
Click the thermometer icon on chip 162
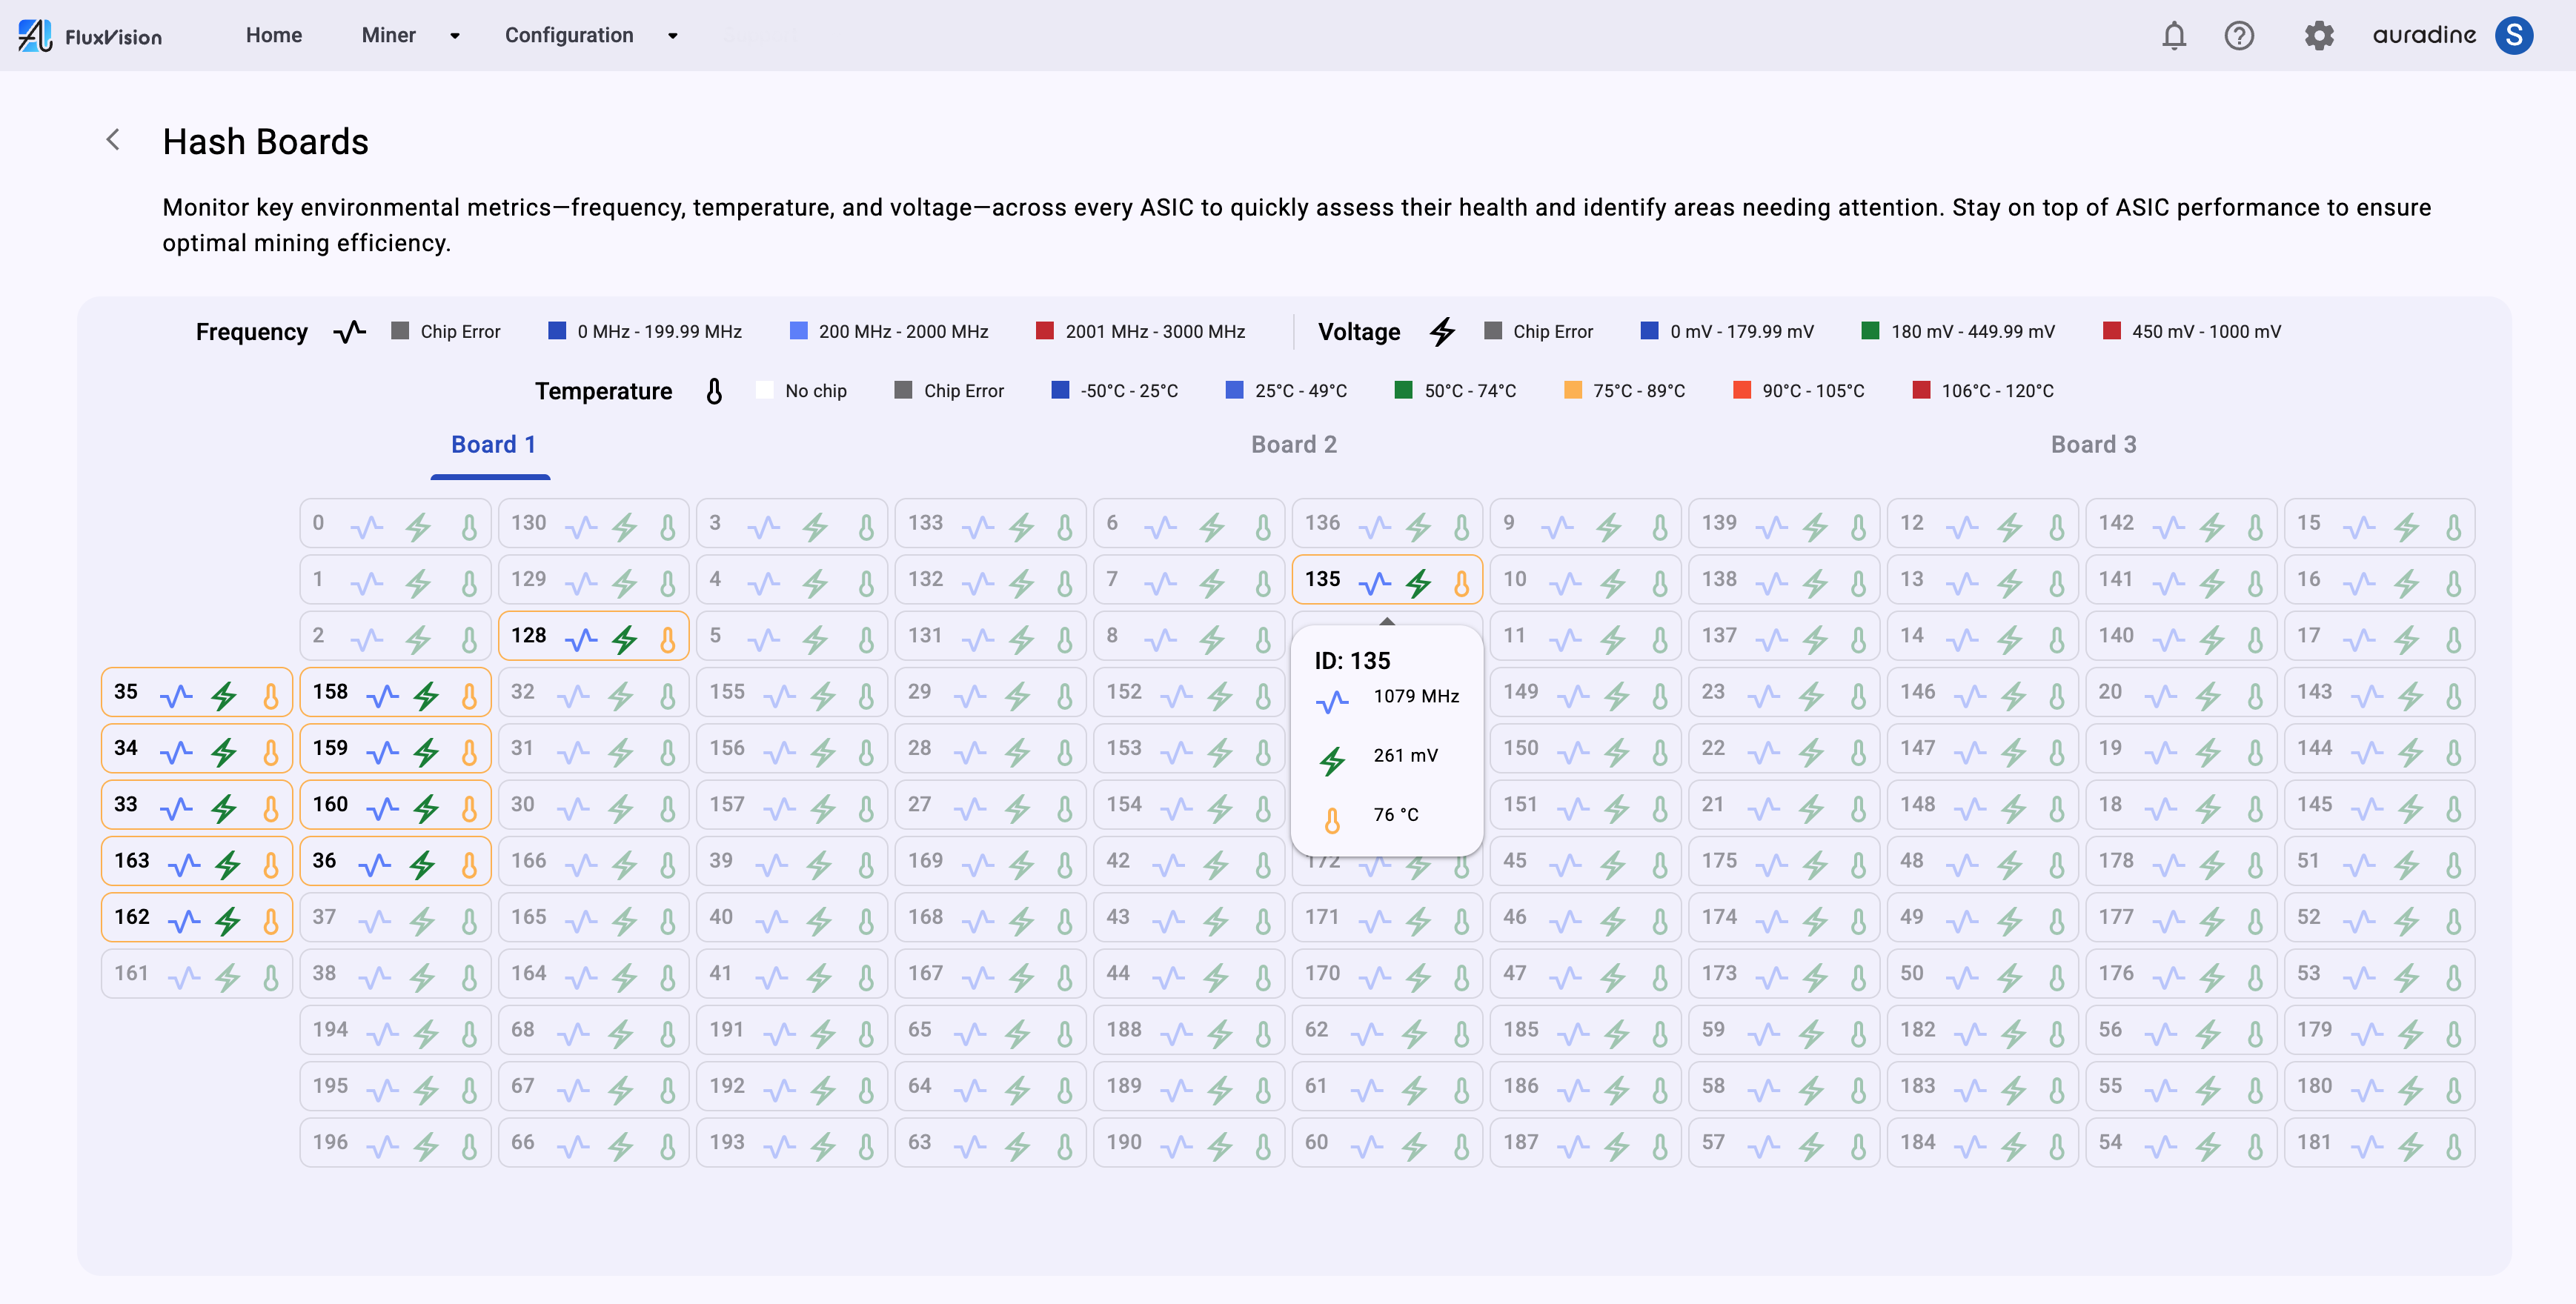(270, 920)
